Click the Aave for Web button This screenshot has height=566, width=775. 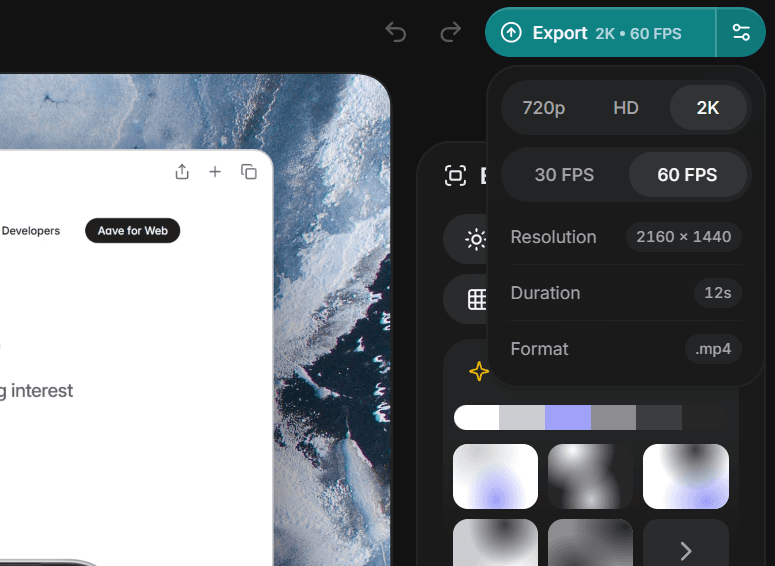pyautogui.click(x=132, y=231)
